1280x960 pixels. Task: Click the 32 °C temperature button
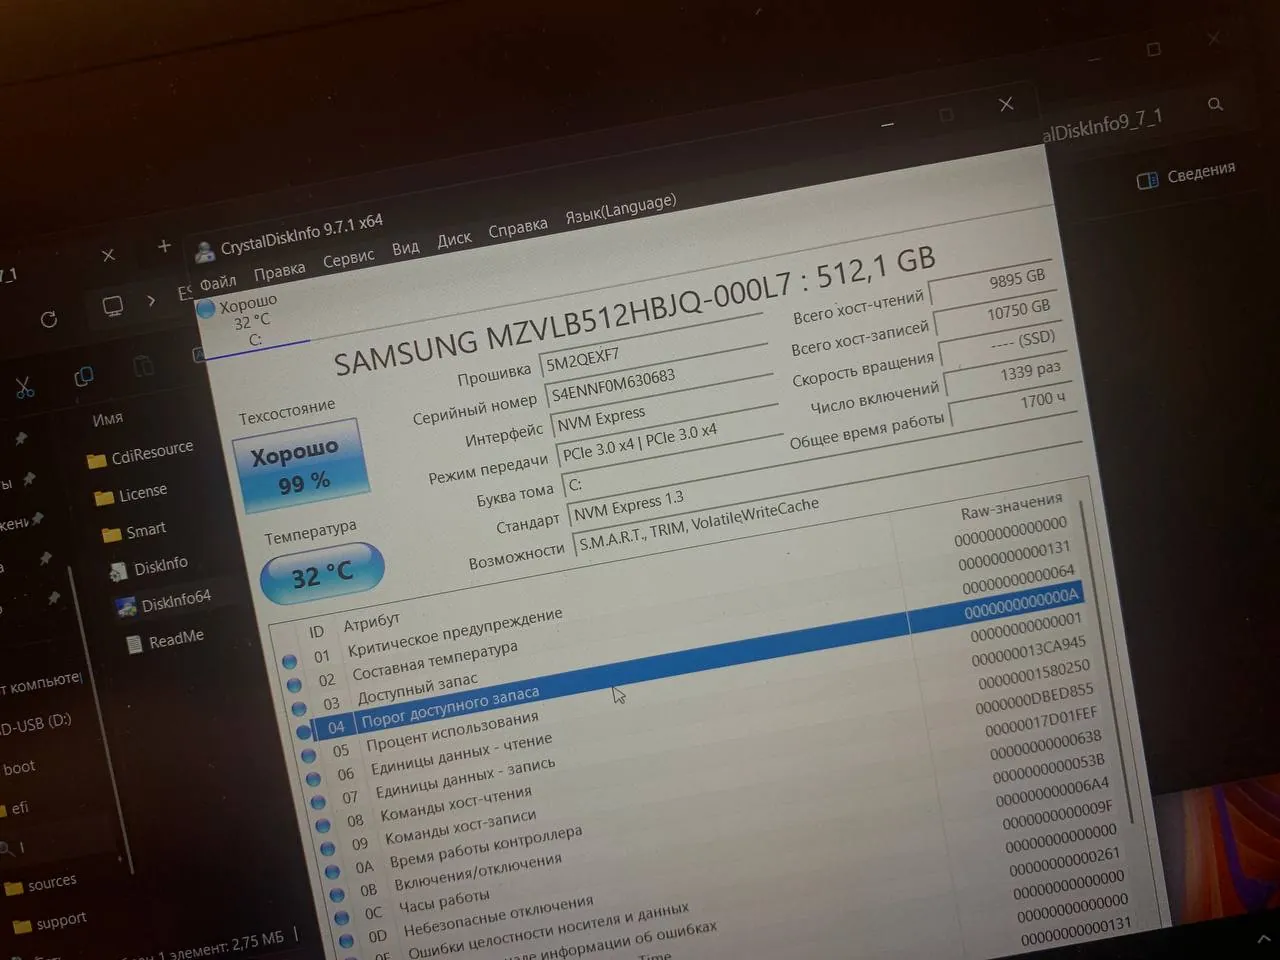pyautogui.click(x=322, y=574)
